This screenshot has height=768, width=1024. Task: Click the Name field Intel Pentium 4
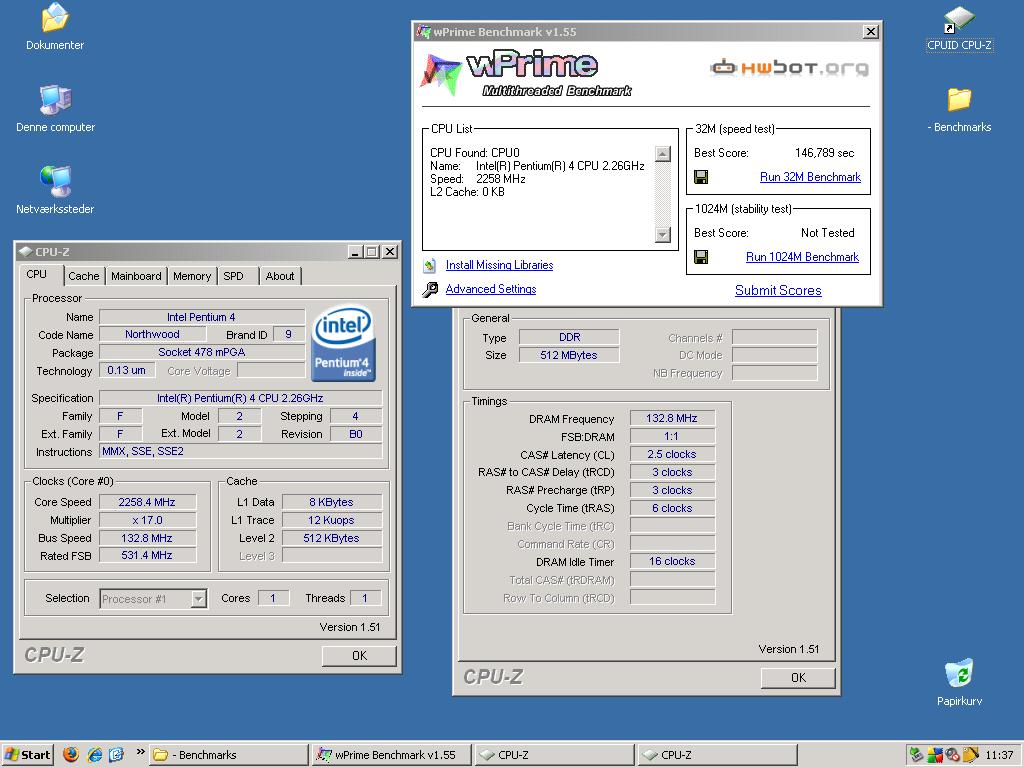[202, 317]
